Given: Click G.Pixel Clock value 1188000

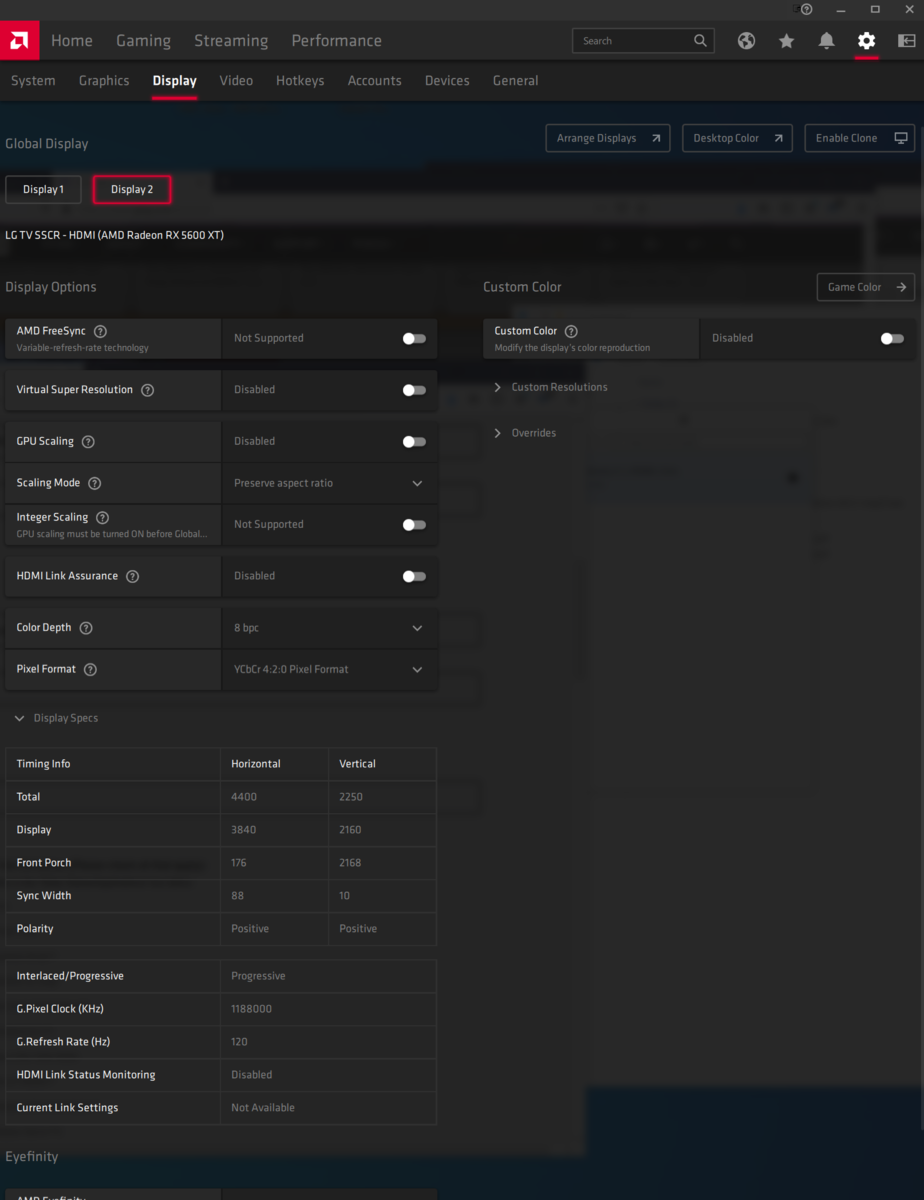Looking at the screenshot, I should pyautogui.click(x=251, y=1009).
